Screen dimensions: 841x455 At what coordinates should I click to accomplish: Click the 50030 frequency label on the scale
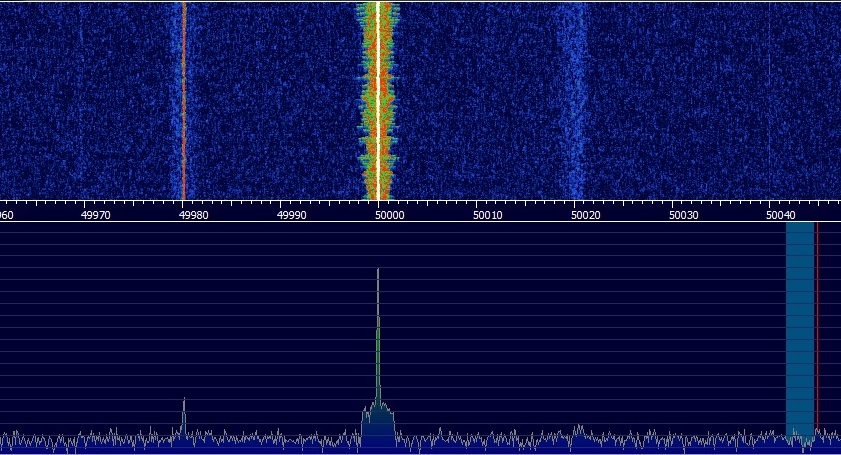(x=684, y=215)
